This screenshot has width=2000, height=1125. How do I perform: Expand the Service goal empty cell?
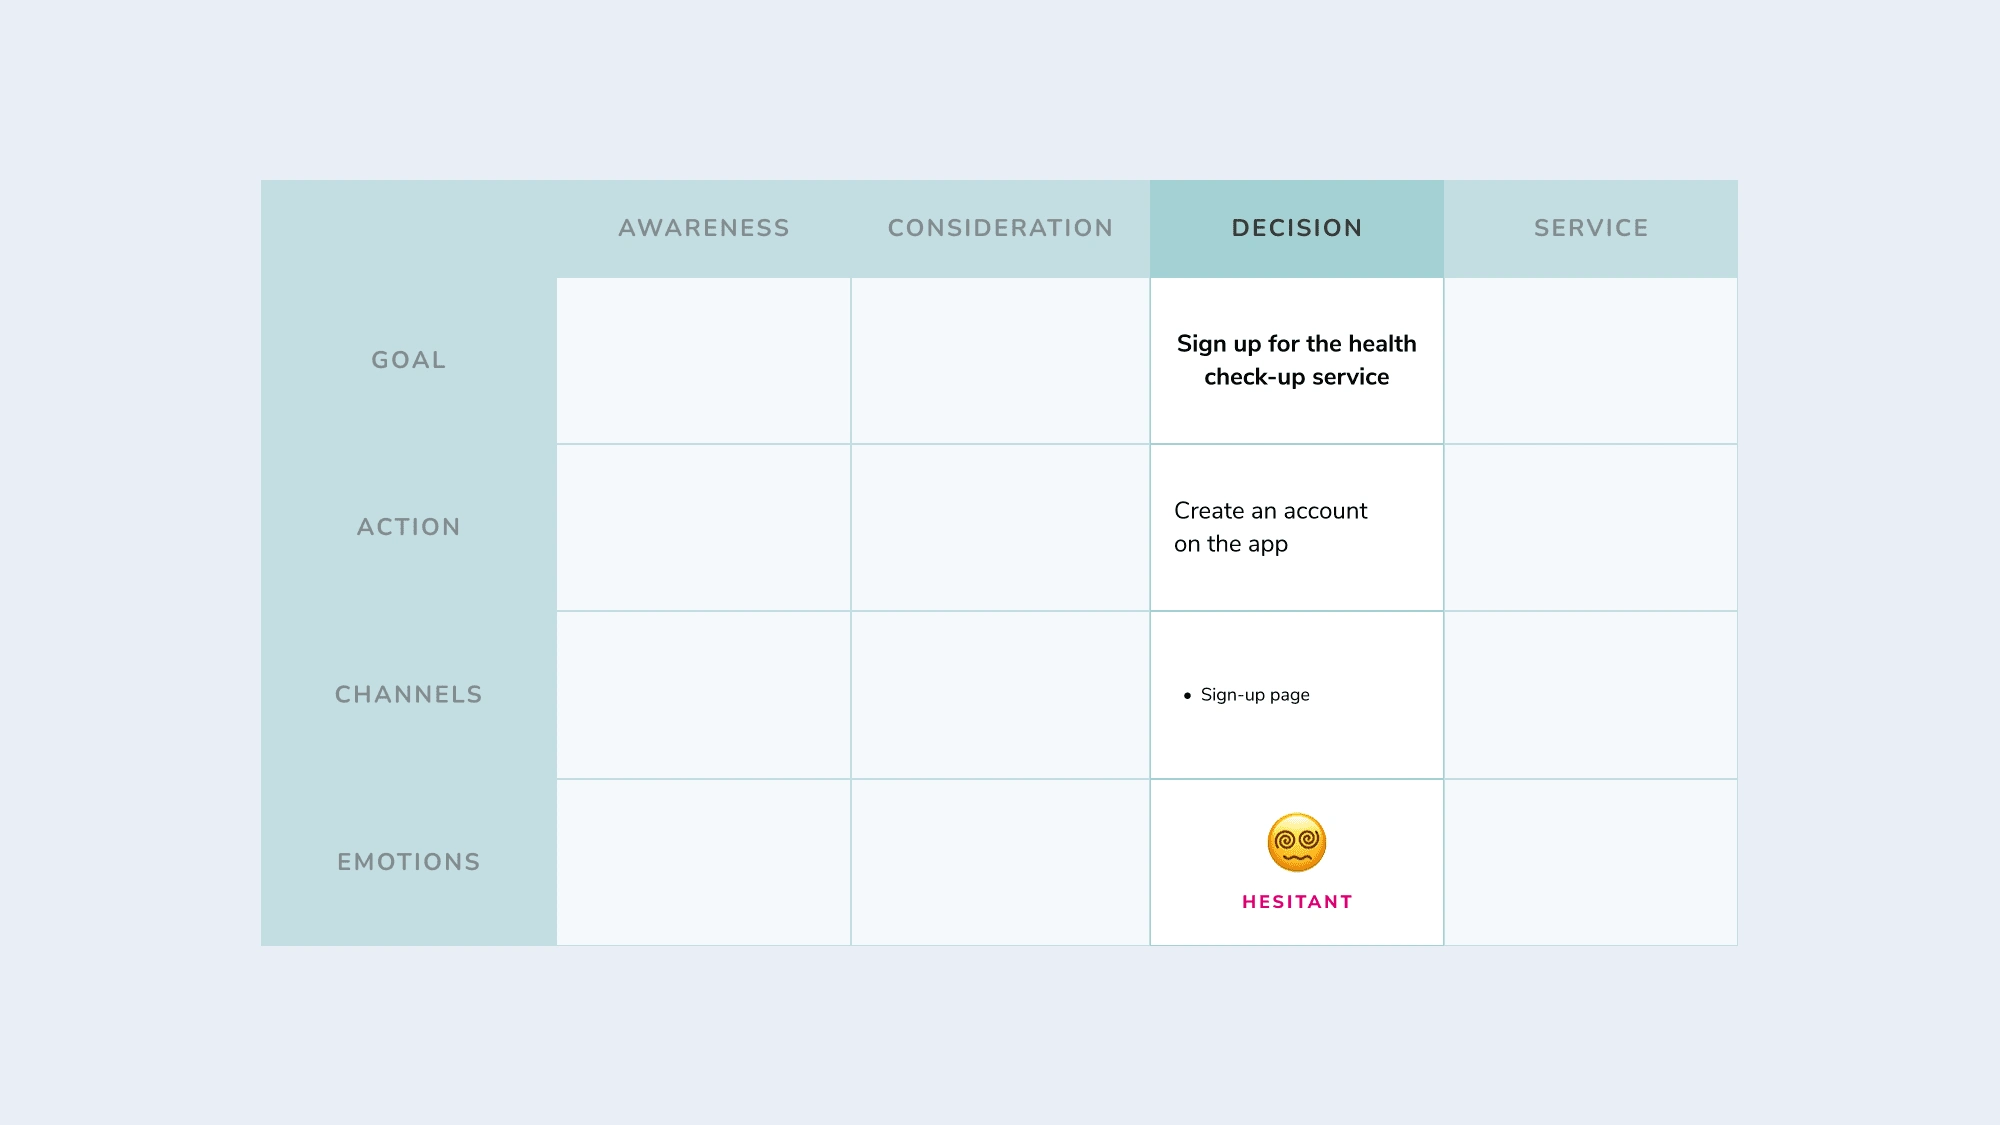[1589, 360]
